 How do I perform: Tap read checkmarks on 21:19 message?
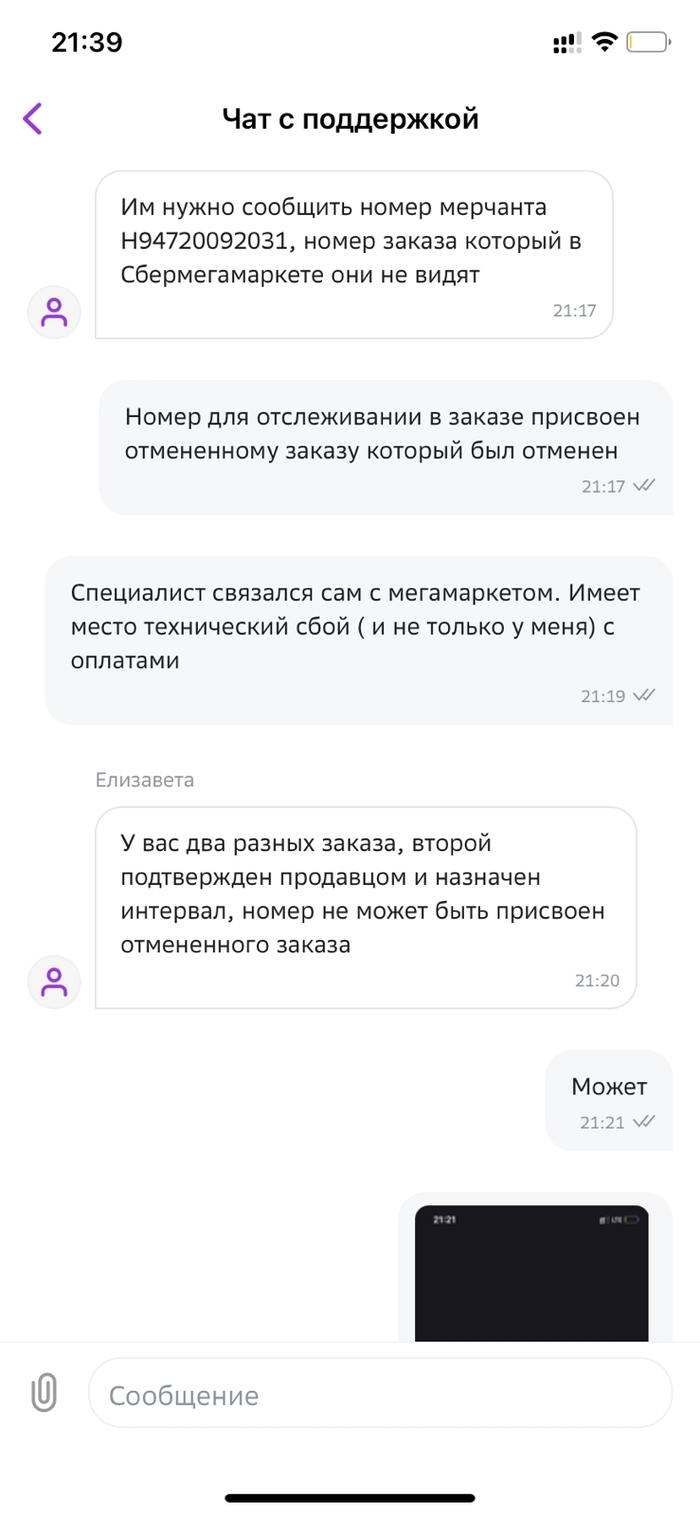pos(645,695)
